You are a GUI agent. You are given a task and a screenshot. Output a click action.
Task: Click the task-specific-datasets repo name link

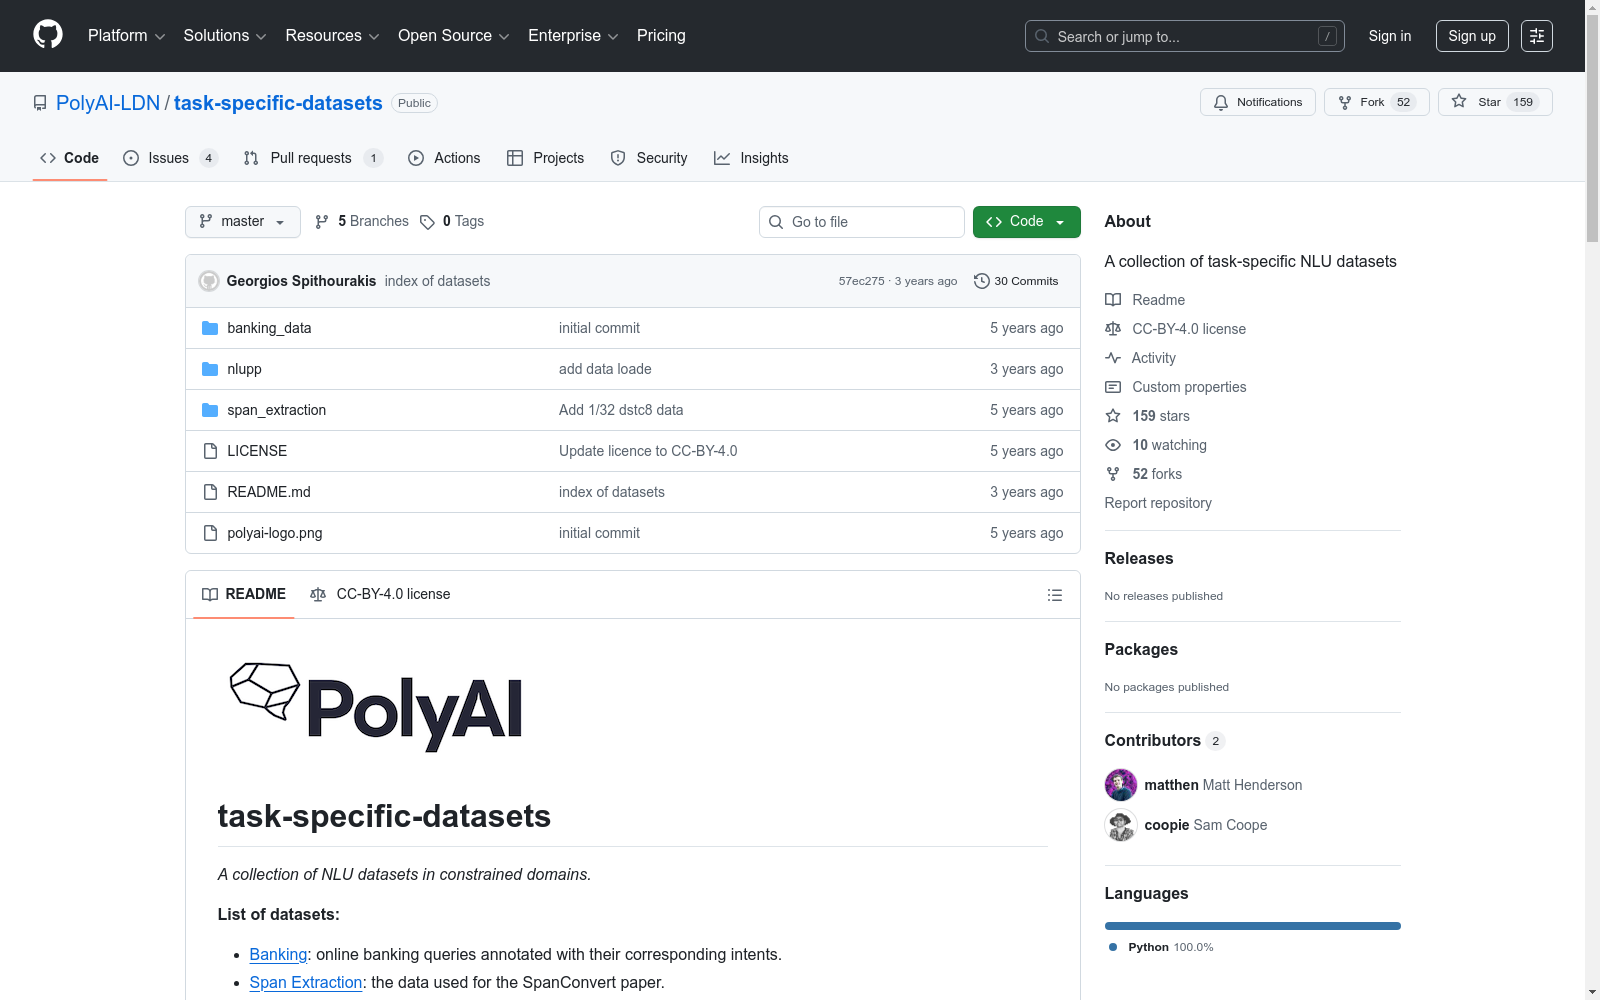[x=278, y=103]
